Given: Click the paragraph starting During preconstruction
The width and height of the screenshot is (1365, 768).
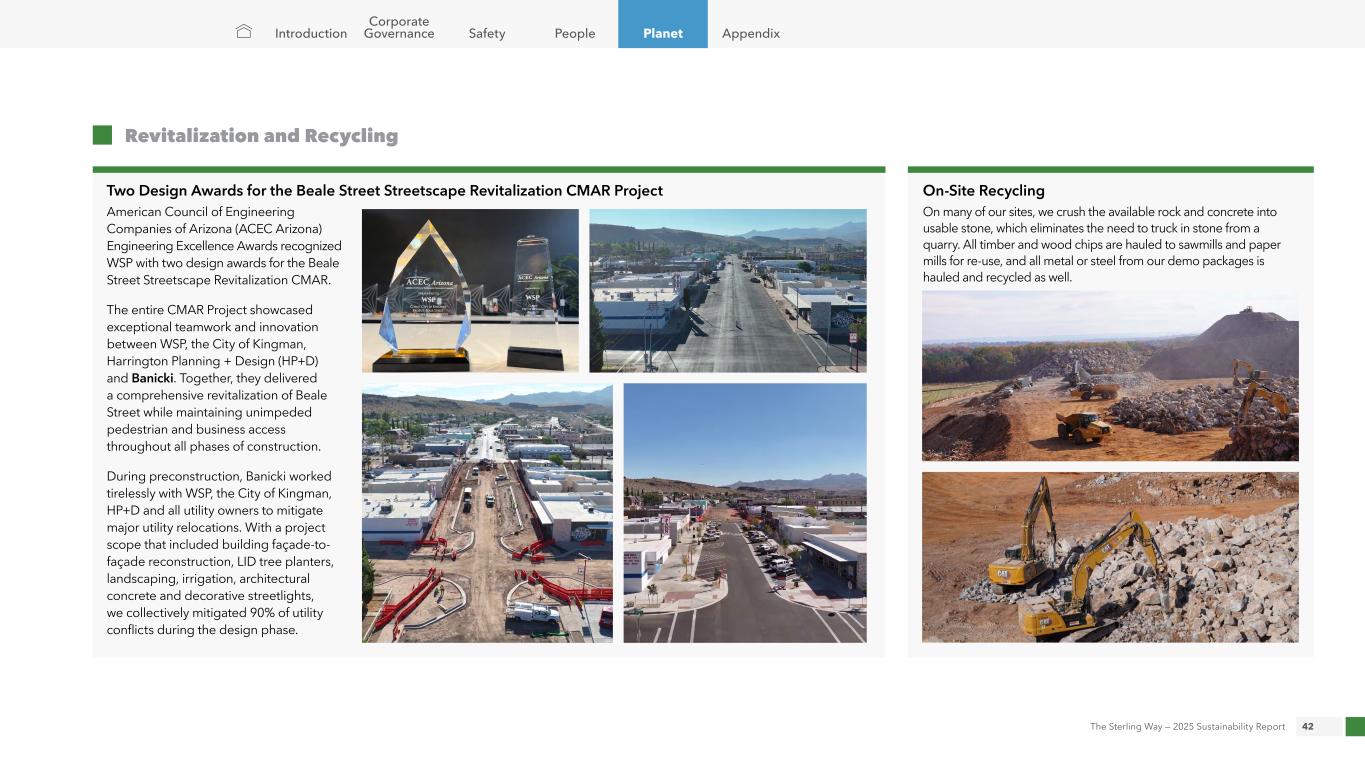Looking at the screenshot, I should (x=220, y=553).
